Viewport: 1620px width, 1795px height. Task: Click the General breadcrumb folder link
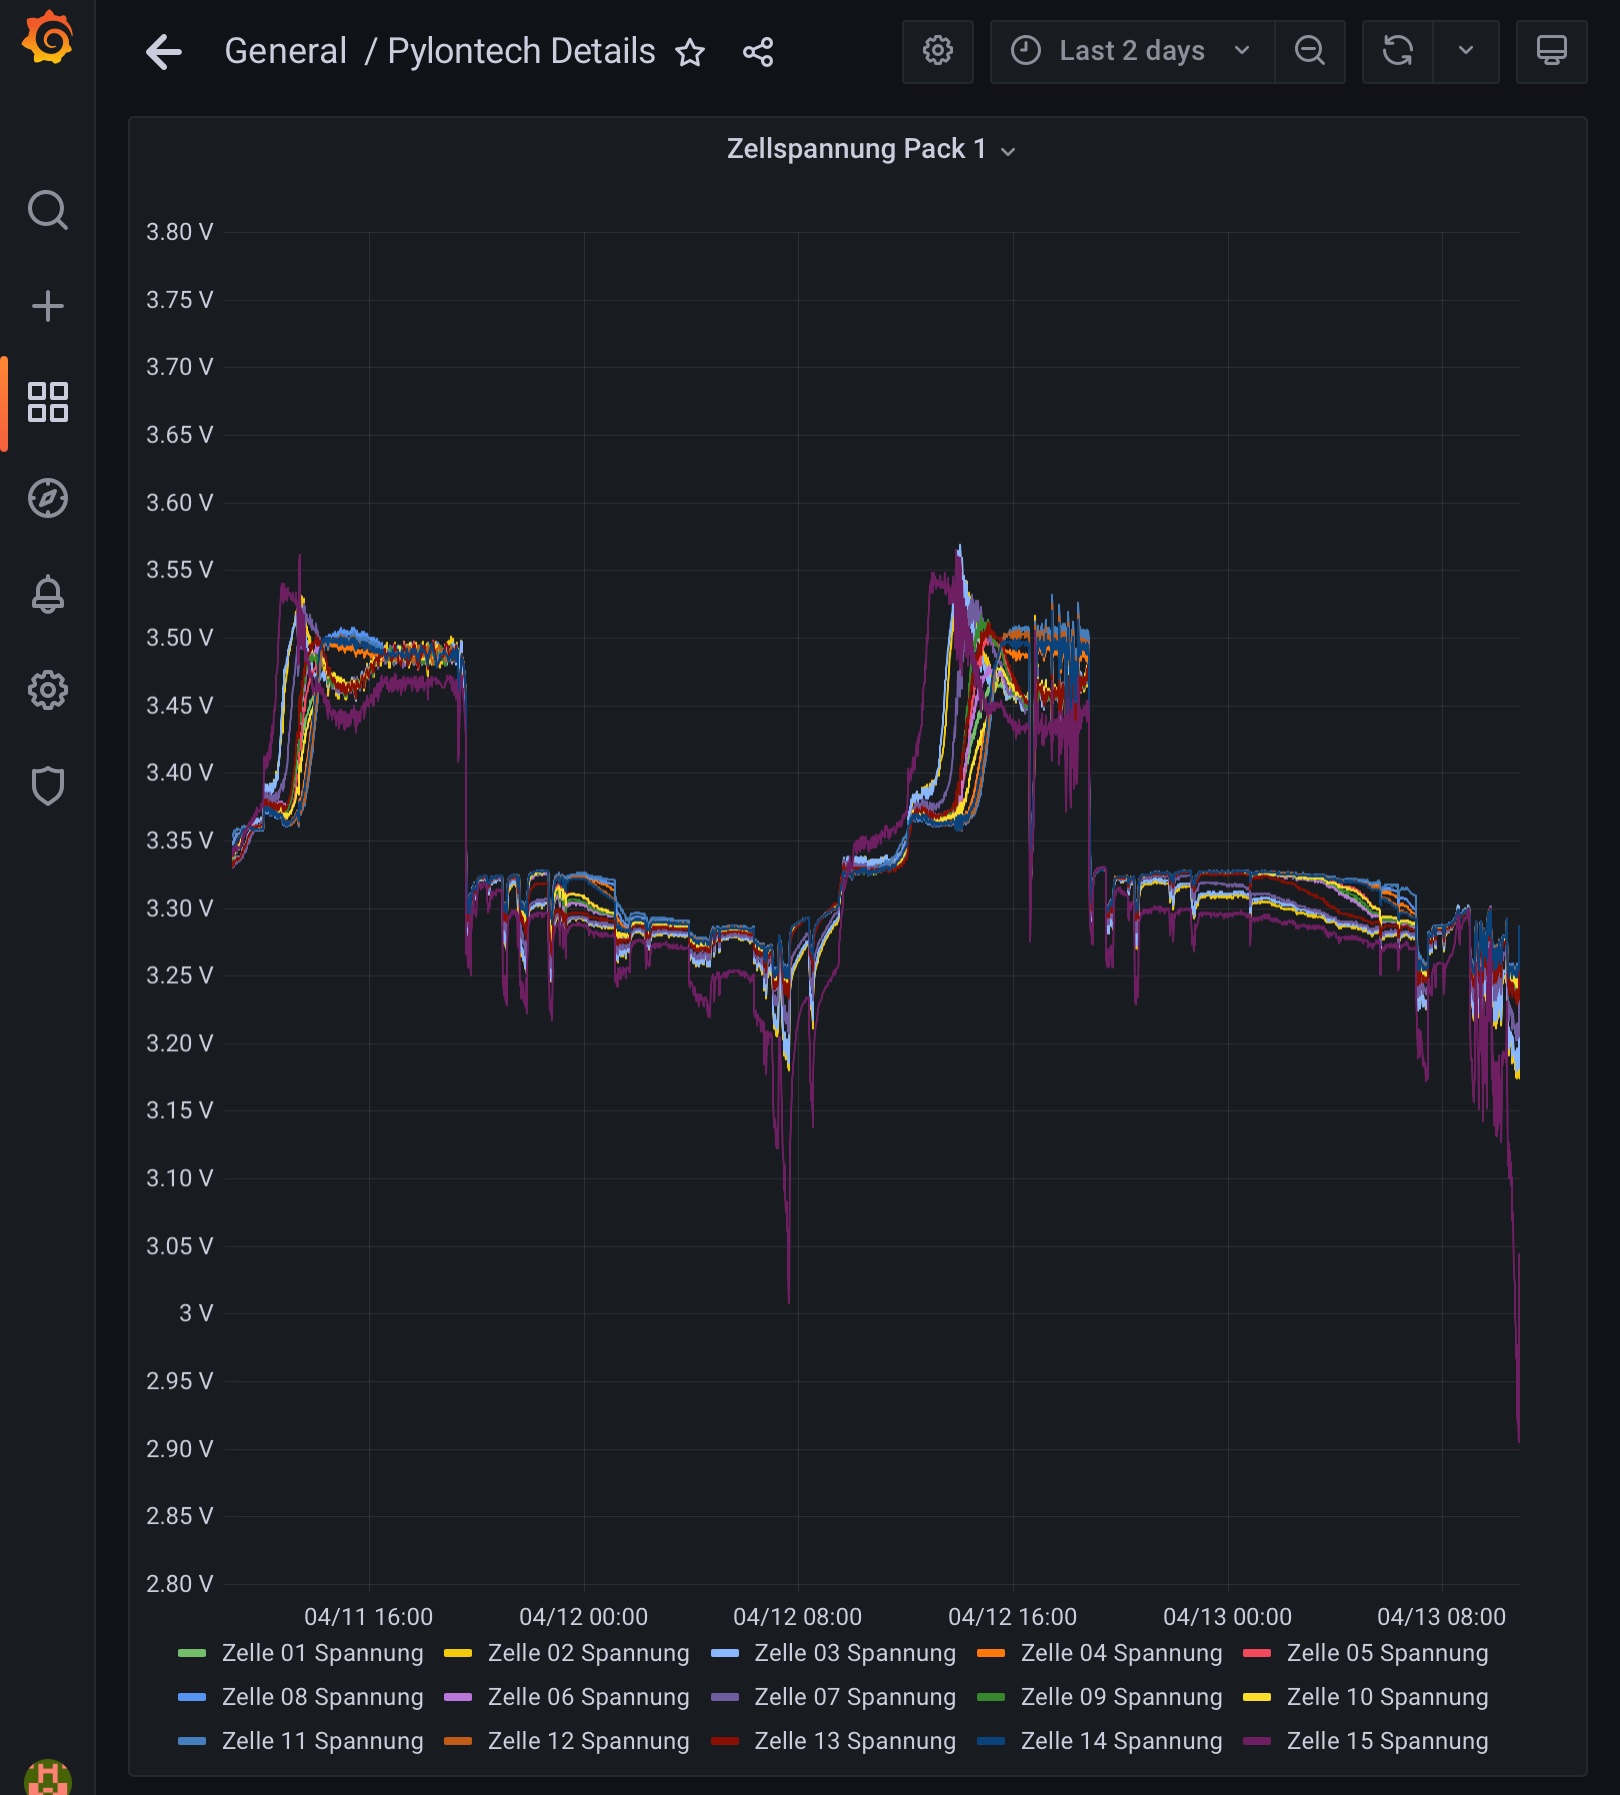pyautogui.click(x=285, y=51)
